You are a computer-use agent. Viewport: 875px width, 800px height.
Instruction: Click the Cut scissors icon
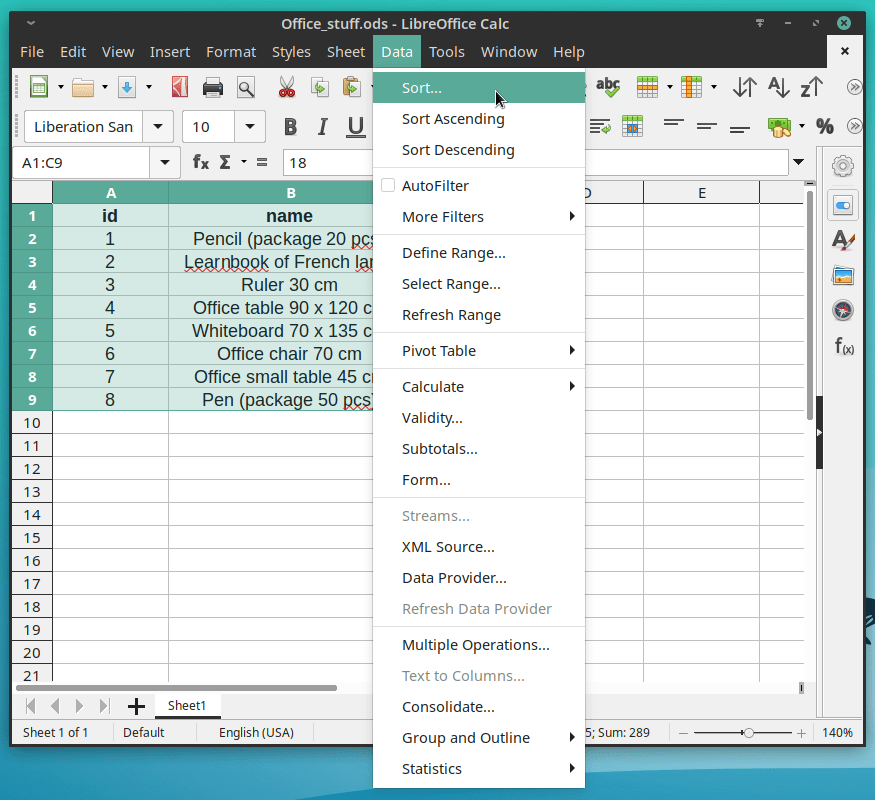[x=286, y=87]
